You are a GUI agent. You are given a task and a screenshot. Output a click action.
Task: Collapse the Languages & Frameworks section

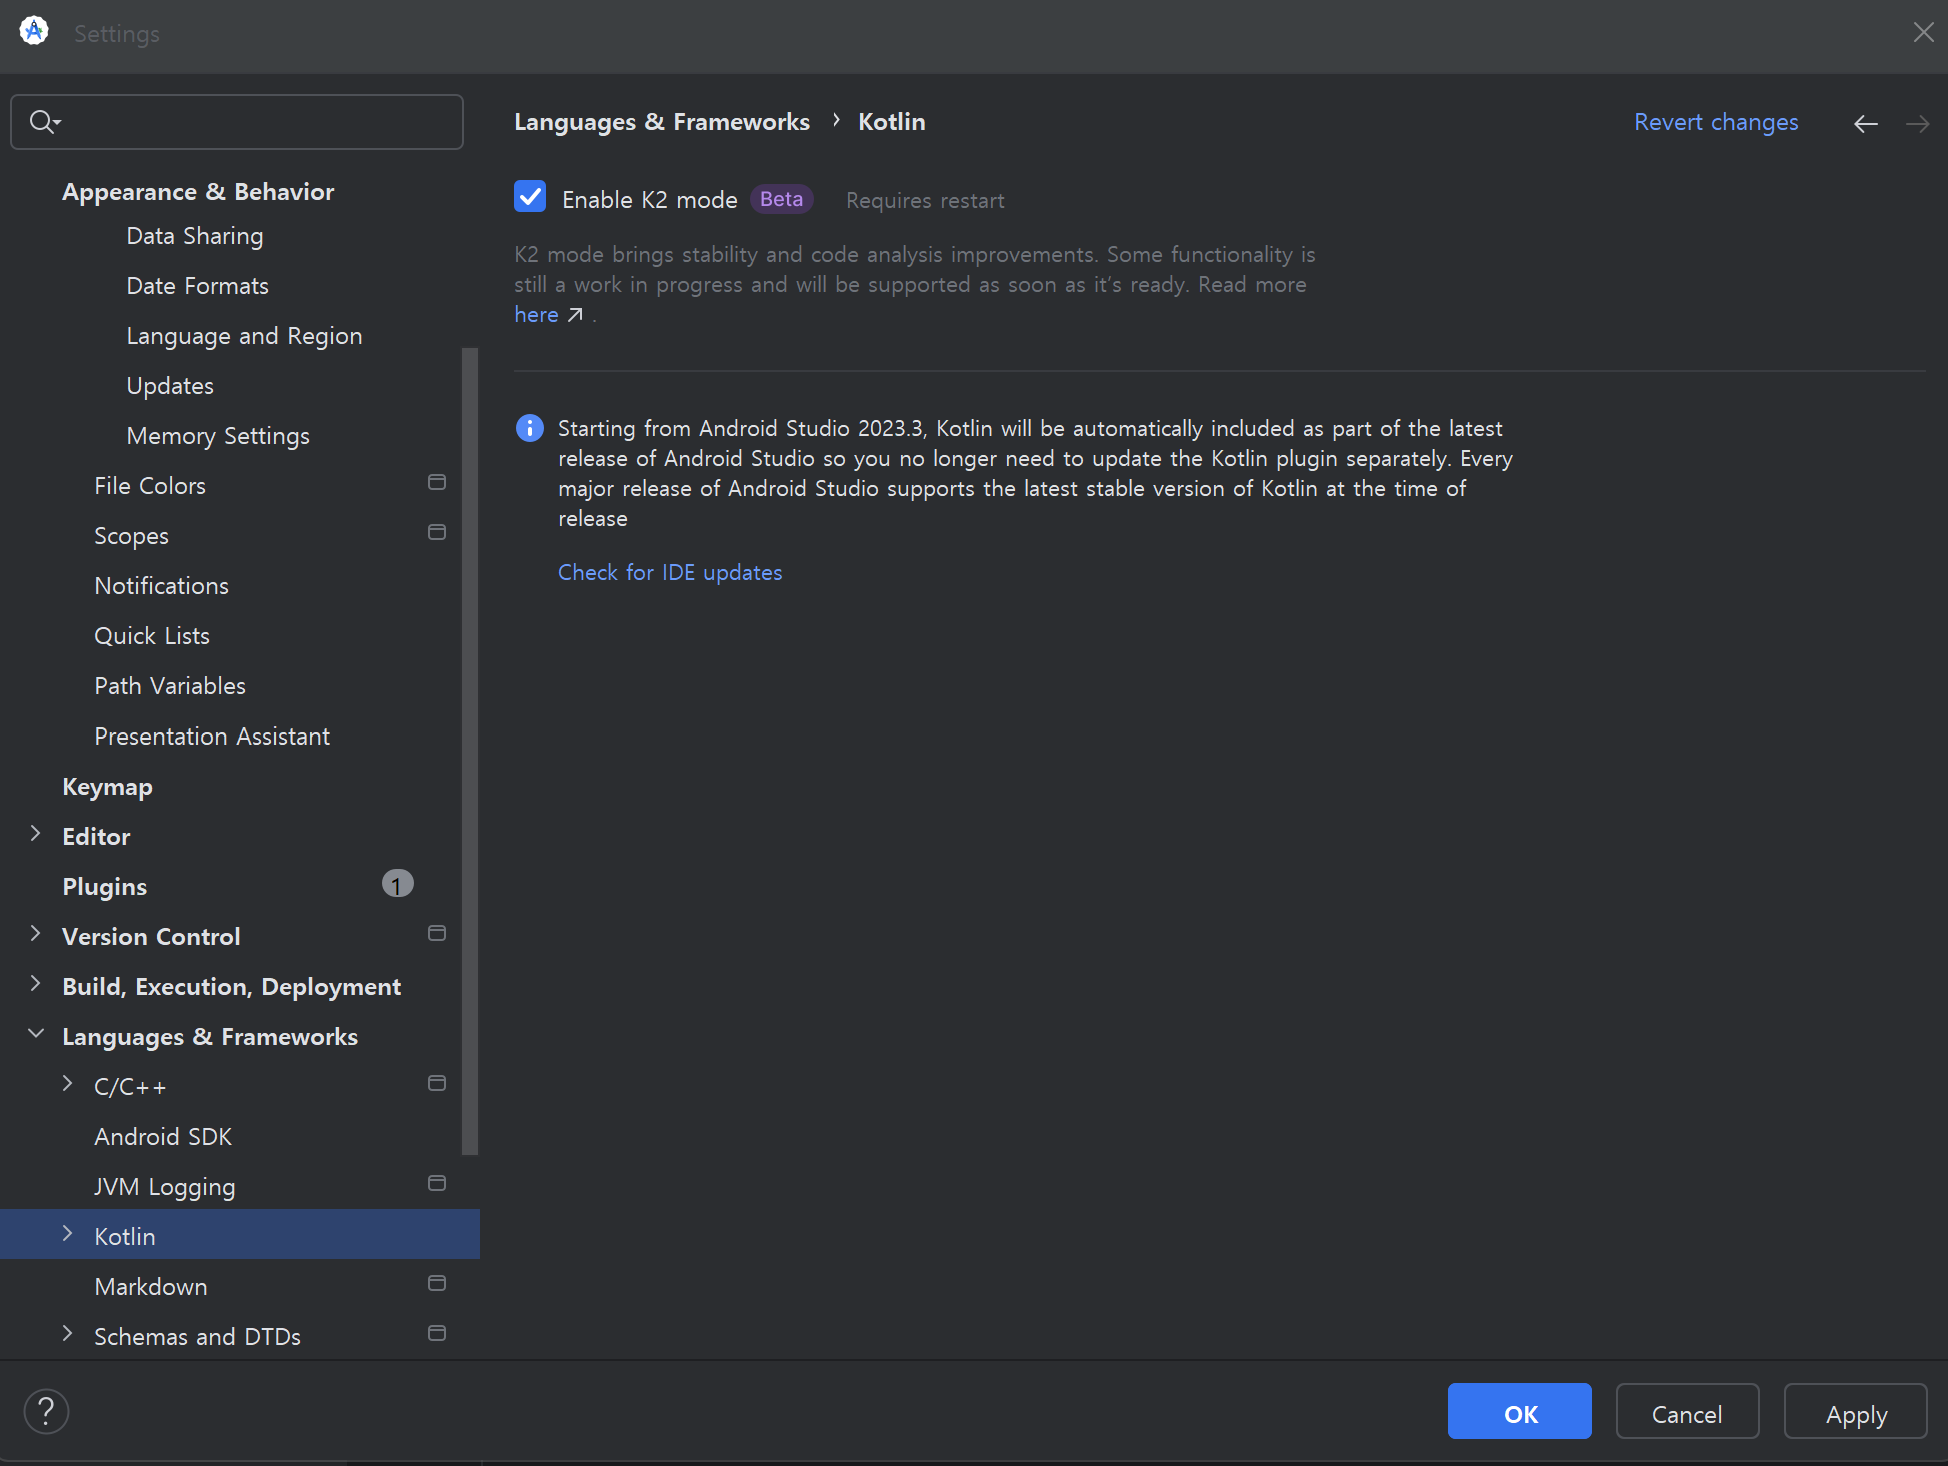pos(36,1034)
